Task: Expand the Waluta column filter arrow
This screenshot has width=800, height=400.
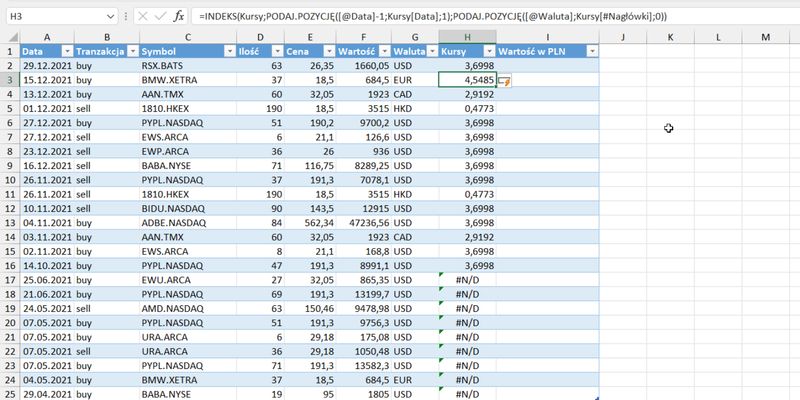Action: click(429, 50)
